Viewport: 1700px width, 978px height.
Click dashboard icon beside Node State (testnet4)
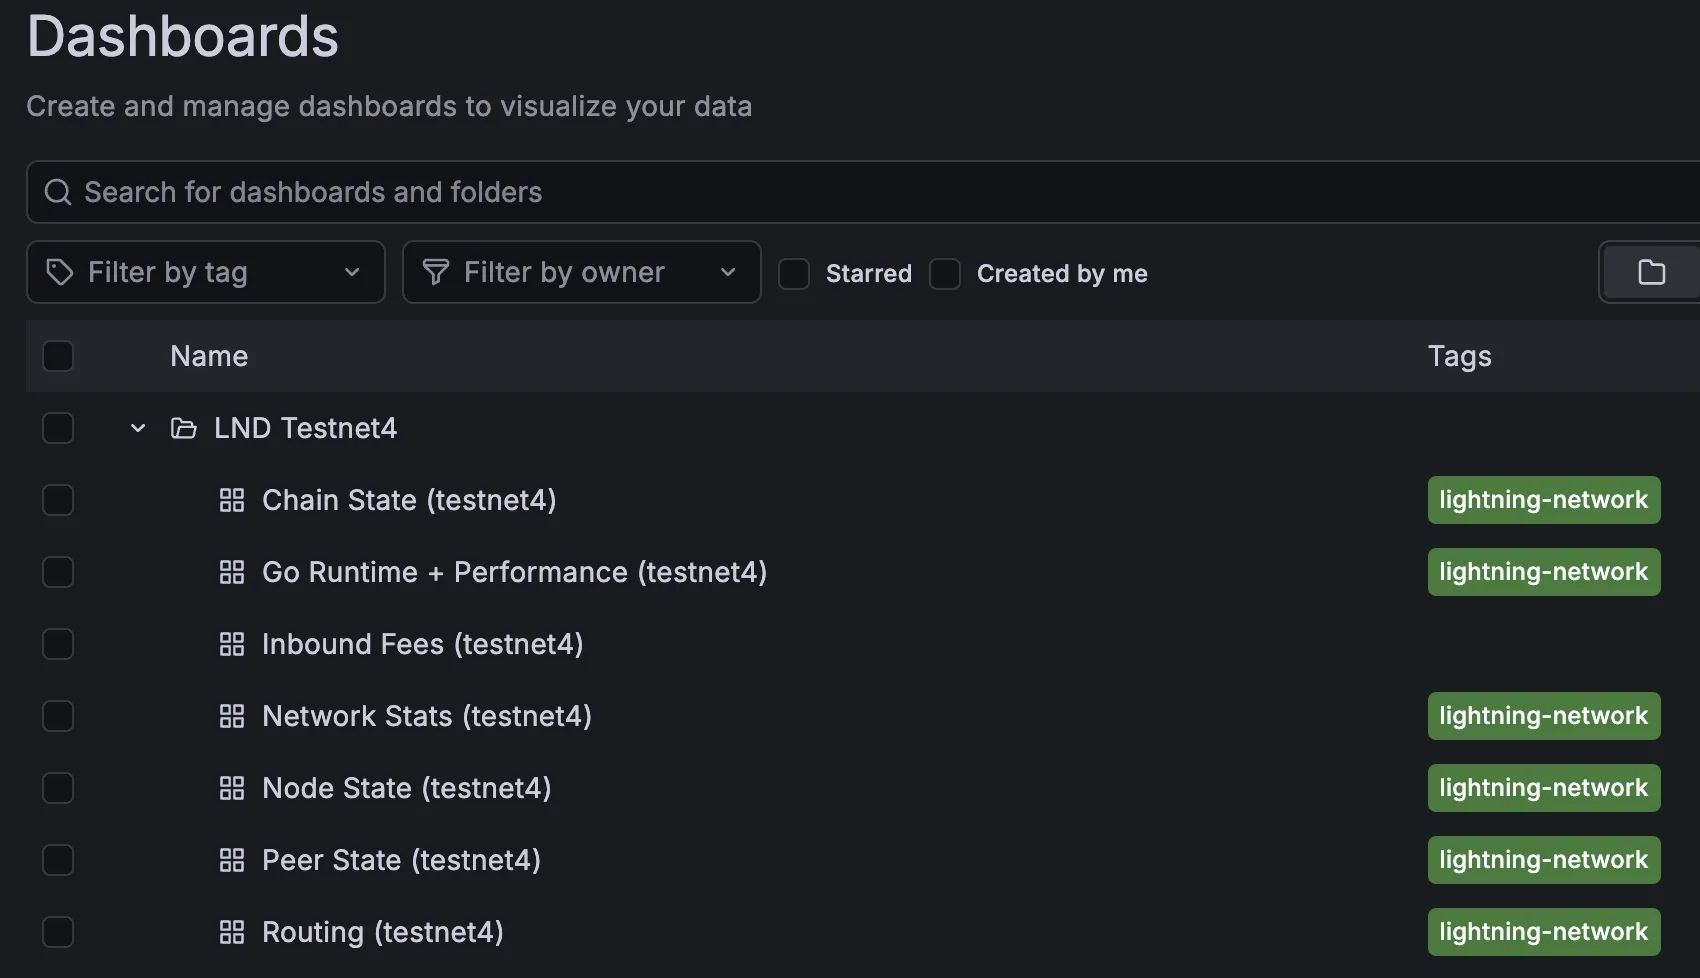[x=232, y=788]
